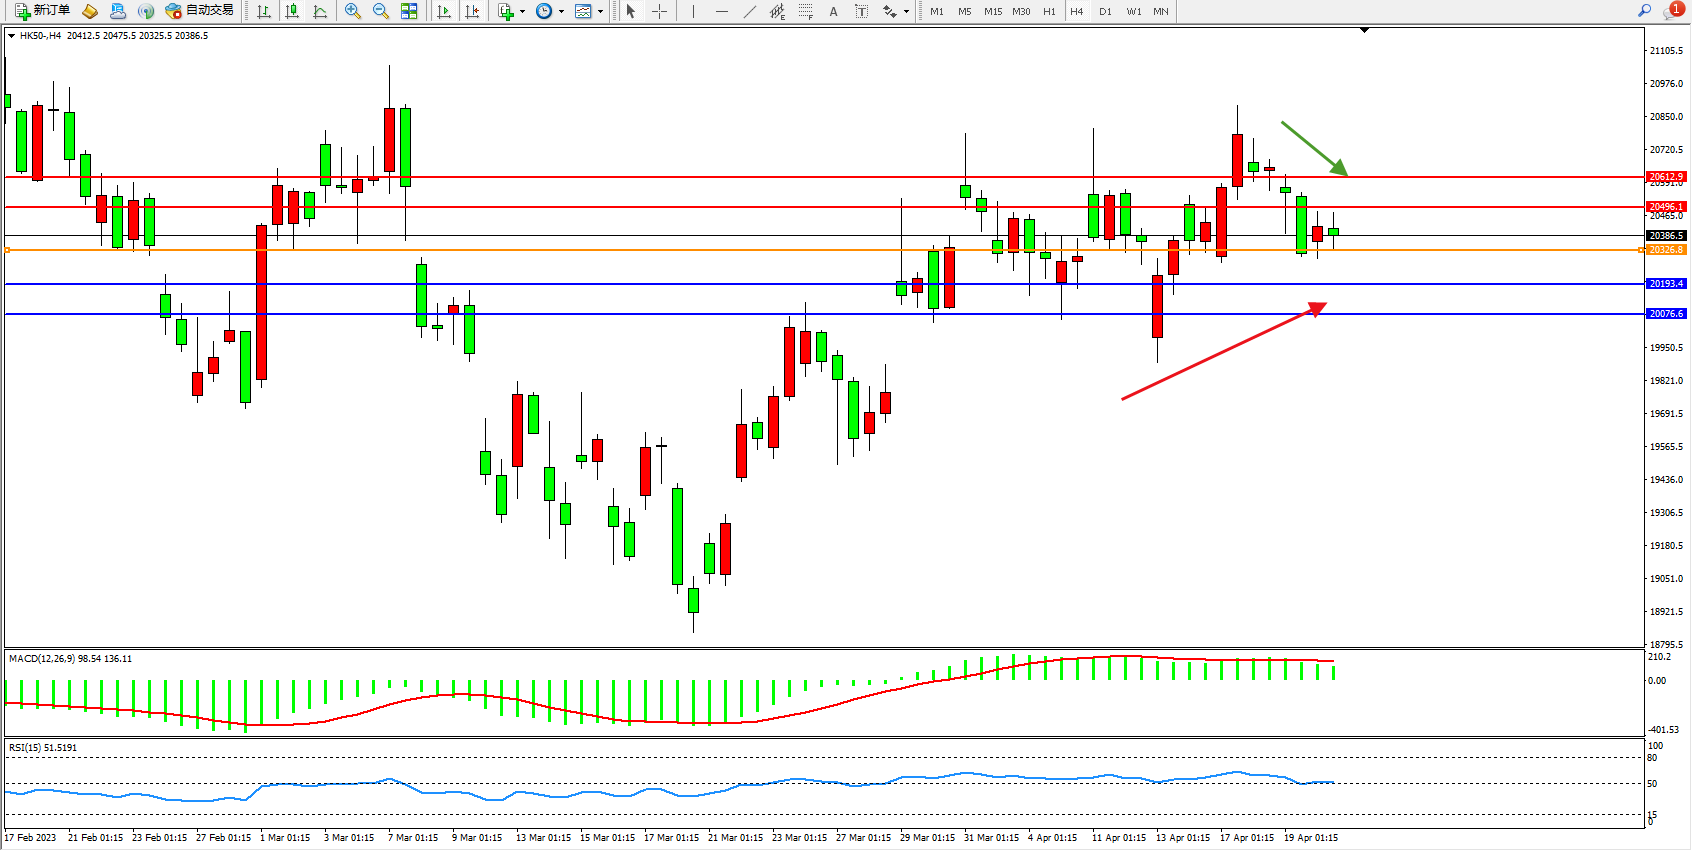1692x851 pixels.
Task: Switch chart to candlestick mode
Action: (292, 11)
